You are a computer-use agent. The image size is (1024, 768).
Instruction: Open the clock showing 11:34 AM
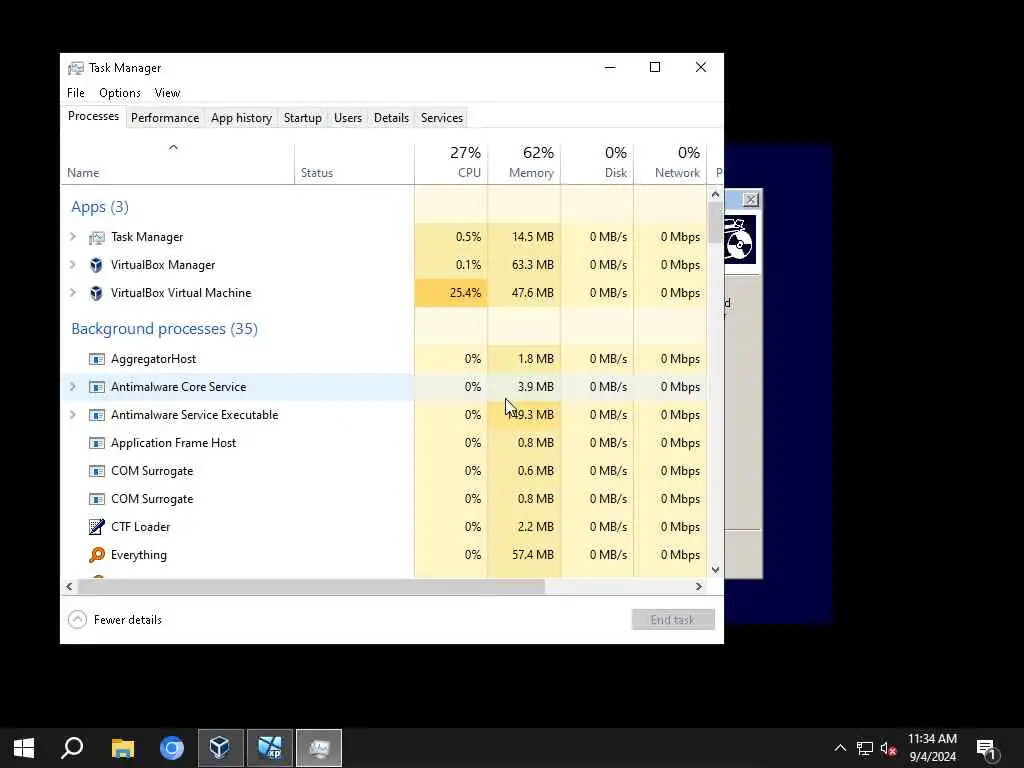pos(933,748)
